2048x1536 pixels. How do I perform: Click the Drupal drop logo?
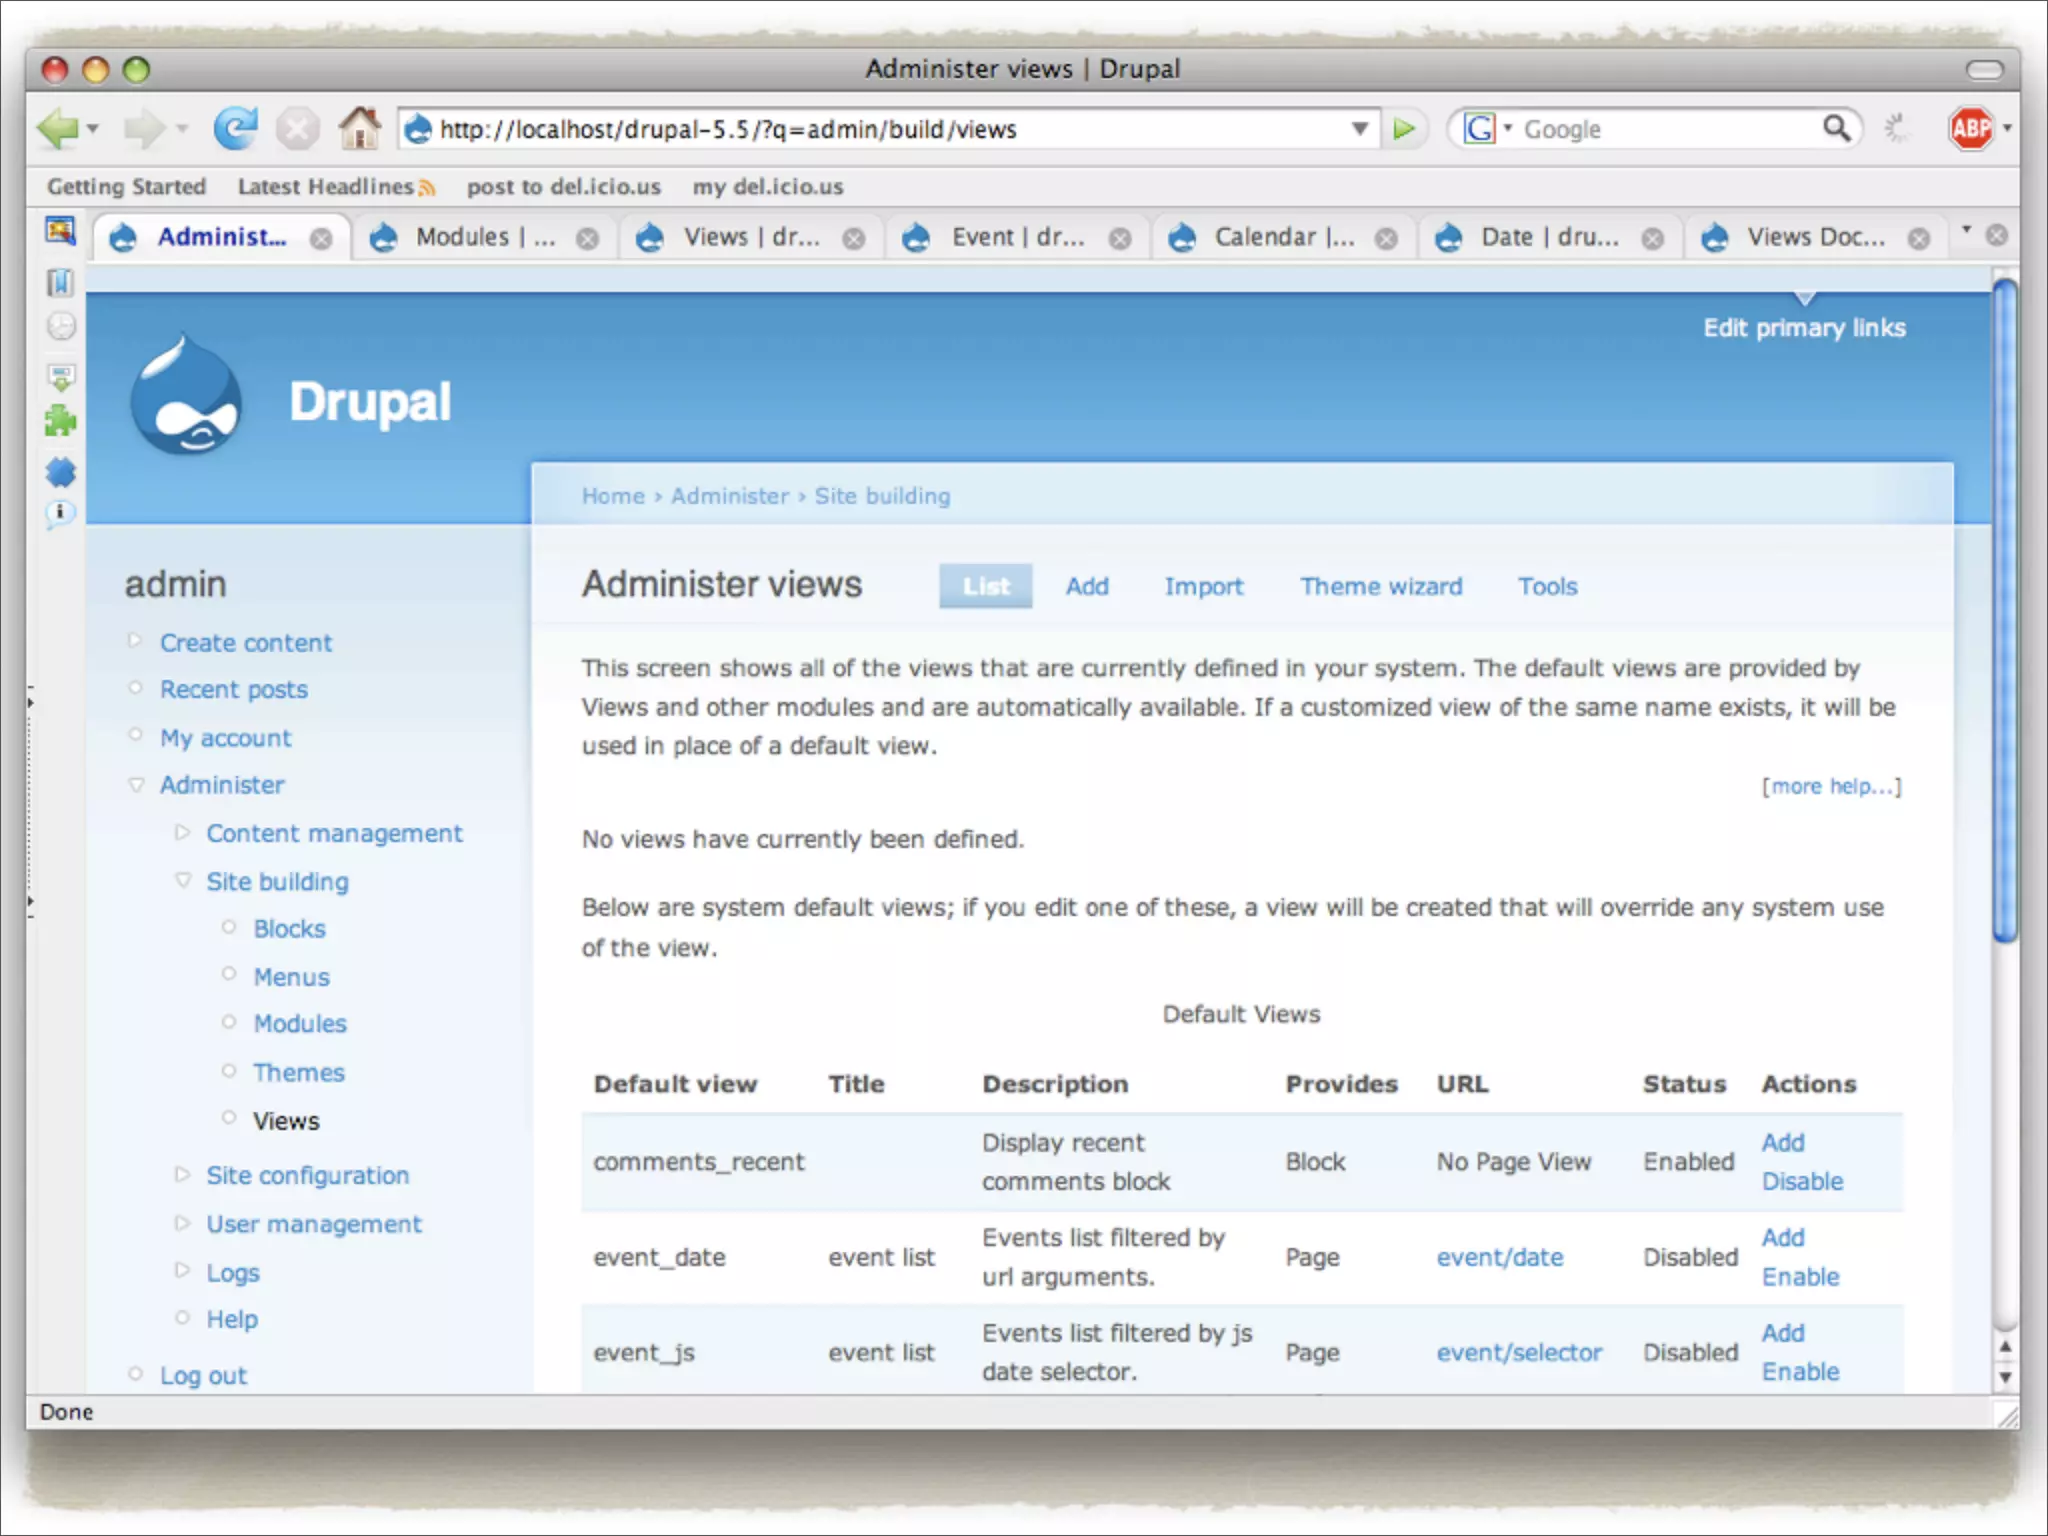click(186, 394)
